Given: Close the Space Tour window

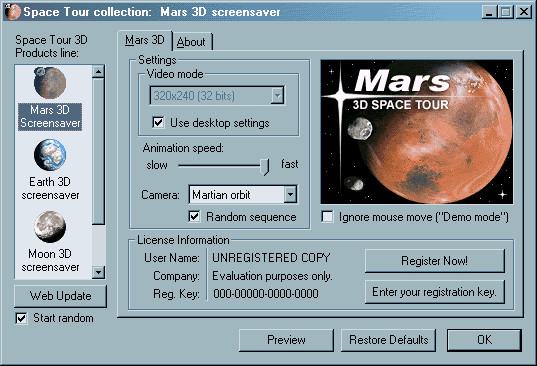Looking at the screenshot, I should click(x=524, y=12).
